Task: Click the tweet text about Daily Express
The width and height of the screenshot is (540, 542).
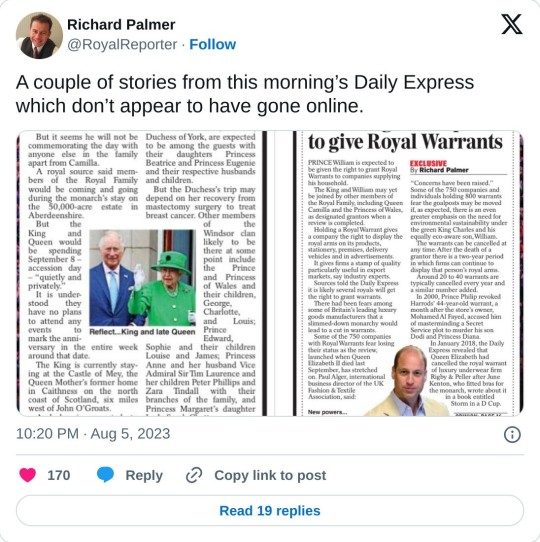Action: (245, 94)
